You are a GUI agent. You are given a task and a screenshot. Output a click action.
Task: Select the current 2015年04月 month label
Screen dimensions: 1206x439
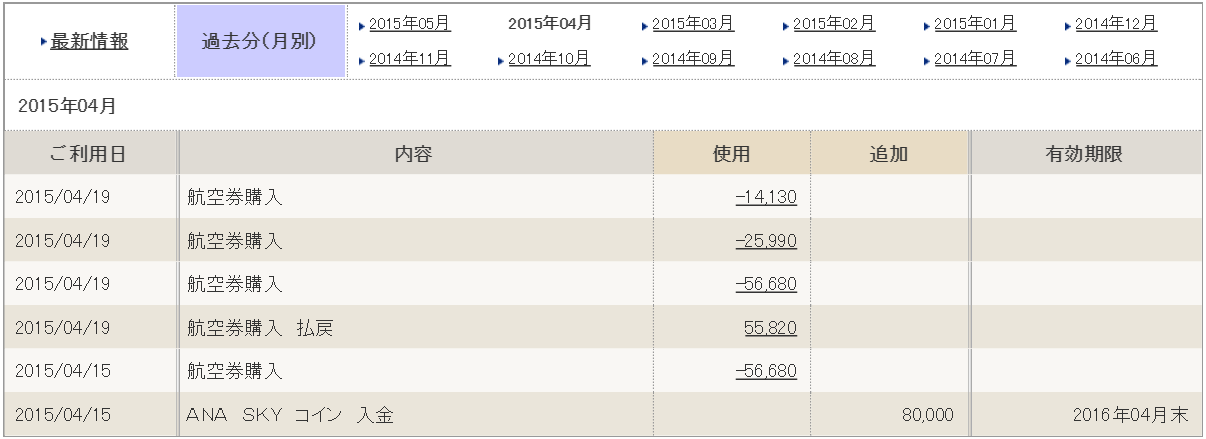point(550,23)
